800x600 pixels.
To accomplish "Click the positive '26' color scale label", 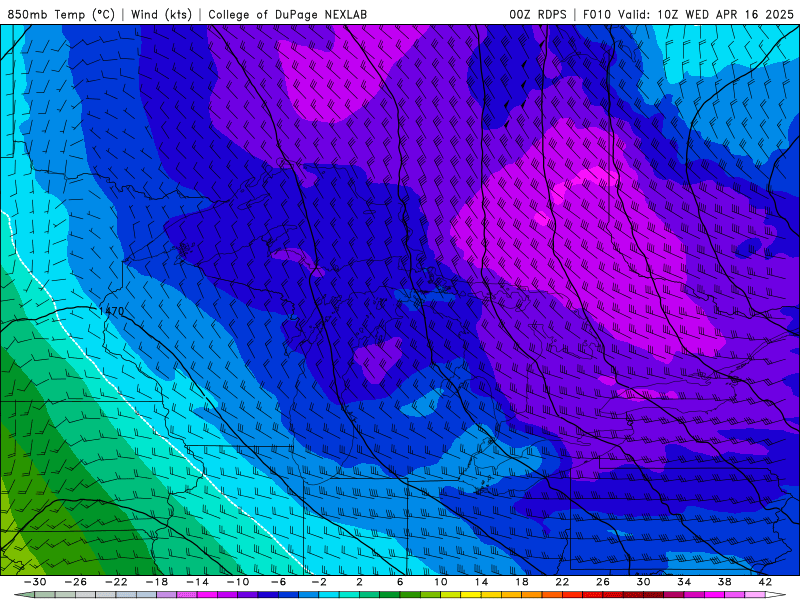I will coord(603,582).
